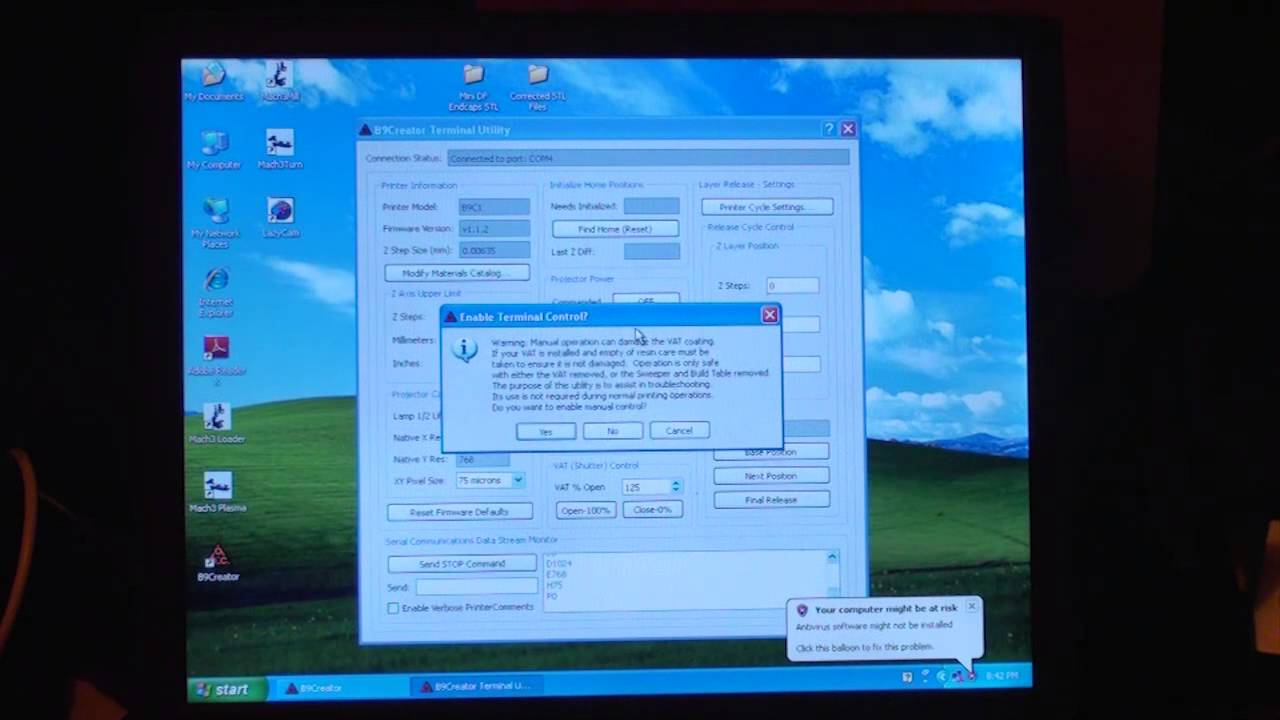Viewport: 1280px width, 720px height.
Task: Click the Printer Cycle Settings button
Action: click(767, 207)
